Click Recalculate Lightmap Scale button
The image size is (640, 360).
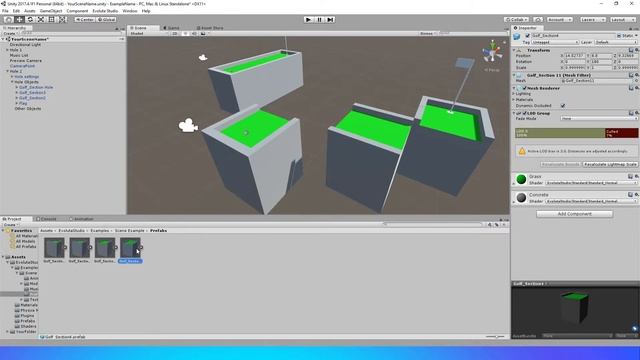click(x=610, y=164)
